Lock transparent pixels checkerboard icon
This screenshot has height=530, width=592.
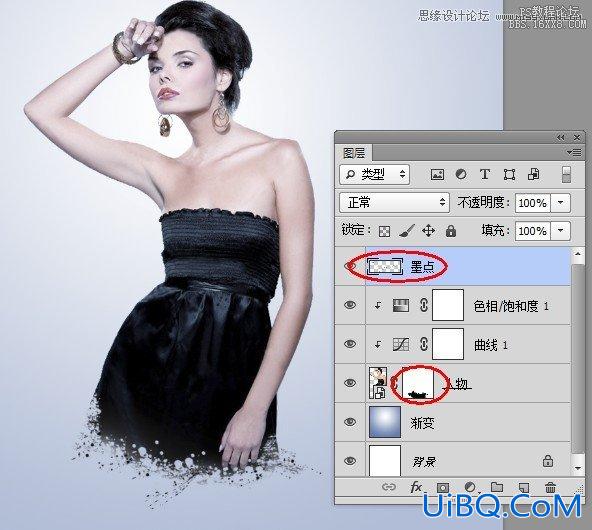[x=384, y=231]
